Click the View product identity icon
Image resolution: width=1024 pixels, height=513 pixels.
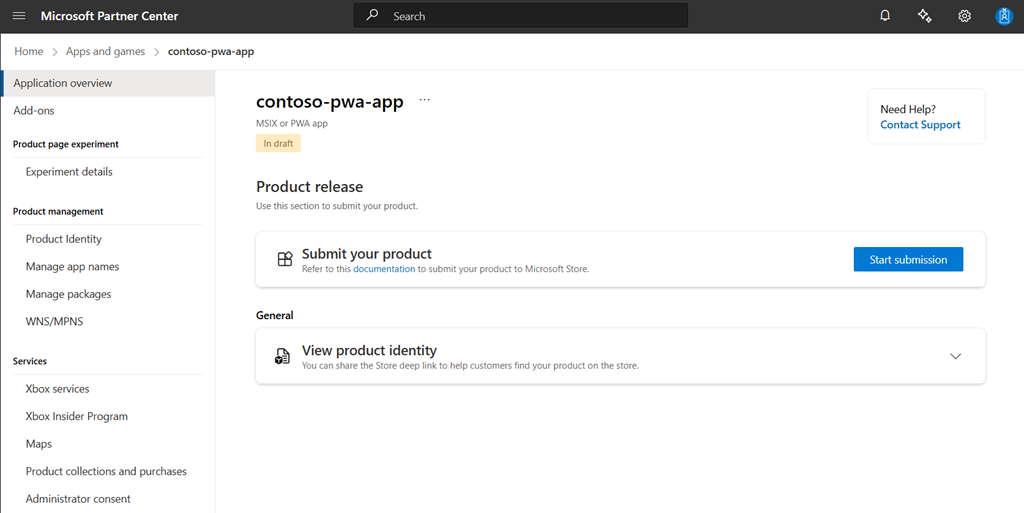click(x=282, y=356)
